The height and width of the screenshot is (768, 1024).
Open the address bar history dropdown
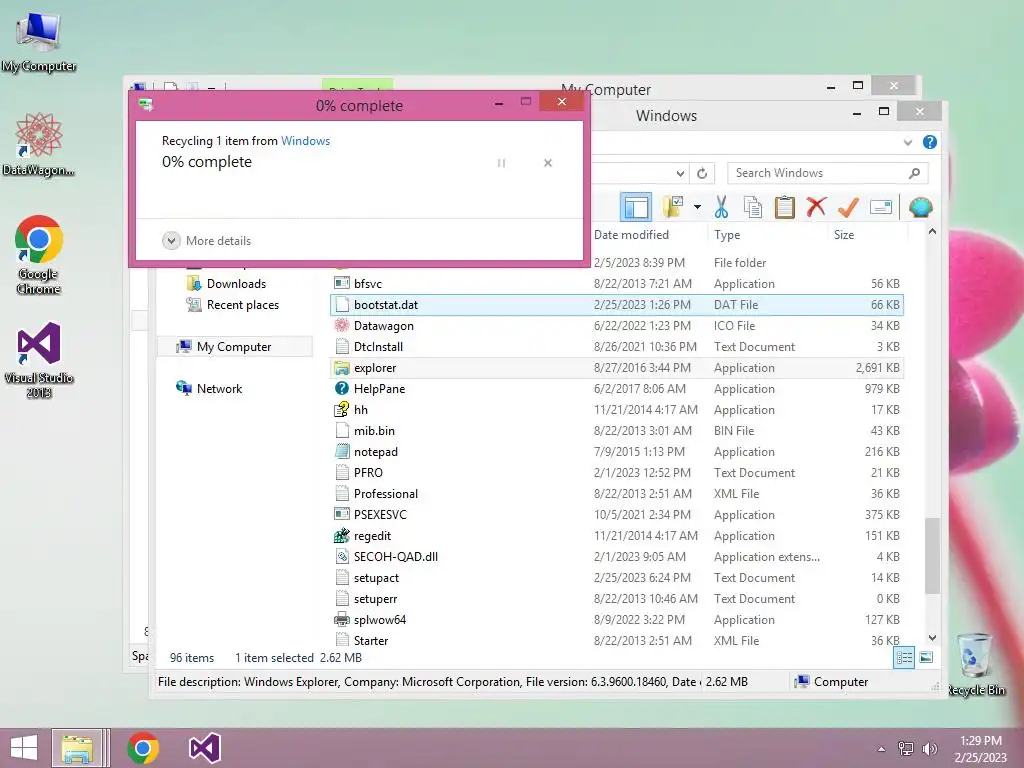(680, 173)
